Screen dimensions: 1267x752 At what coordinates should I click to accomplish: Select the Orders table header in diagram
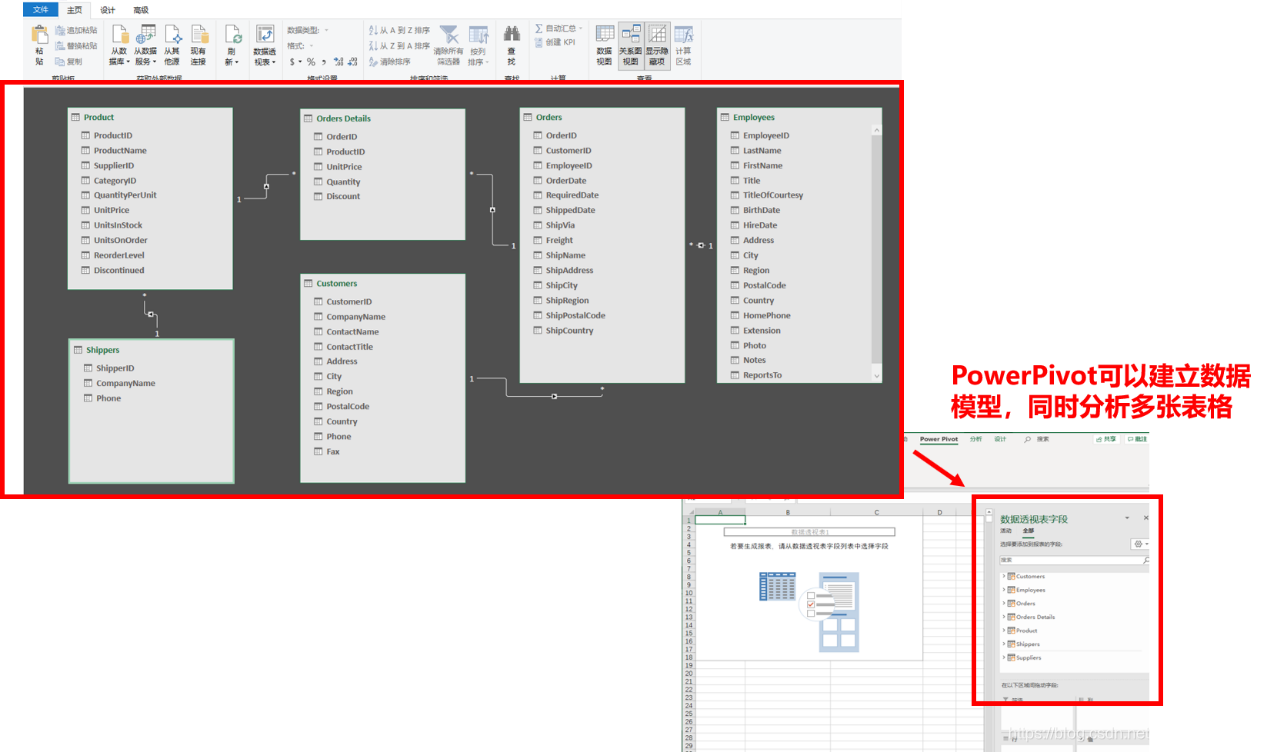(602, 117)
